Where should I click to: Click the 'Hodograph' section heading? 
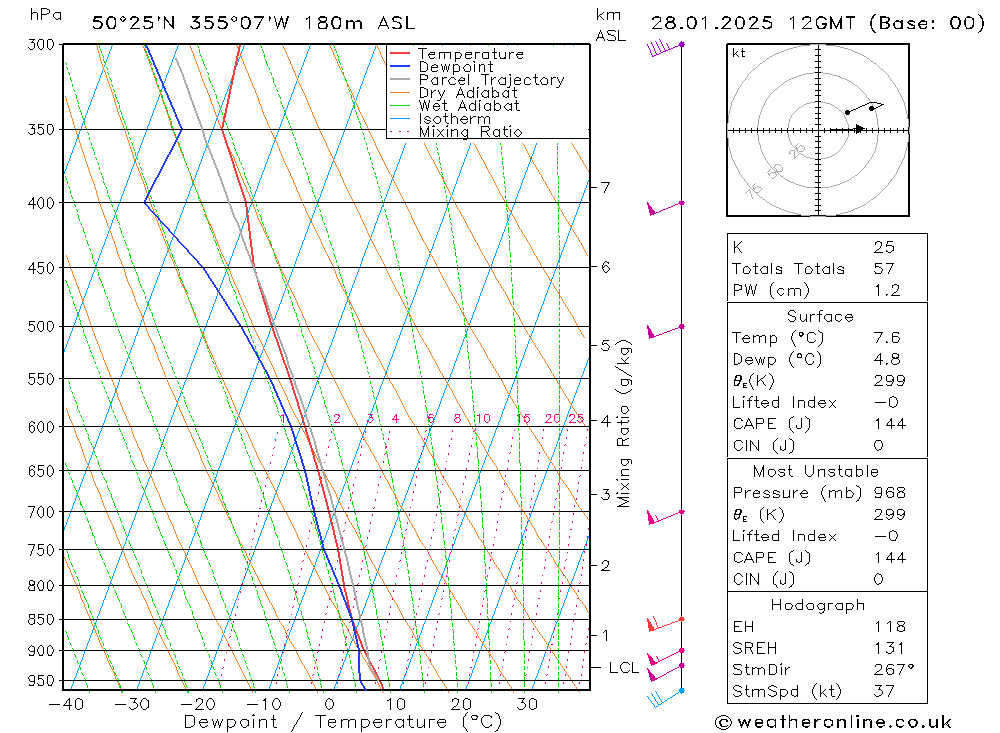coord(818,605)
